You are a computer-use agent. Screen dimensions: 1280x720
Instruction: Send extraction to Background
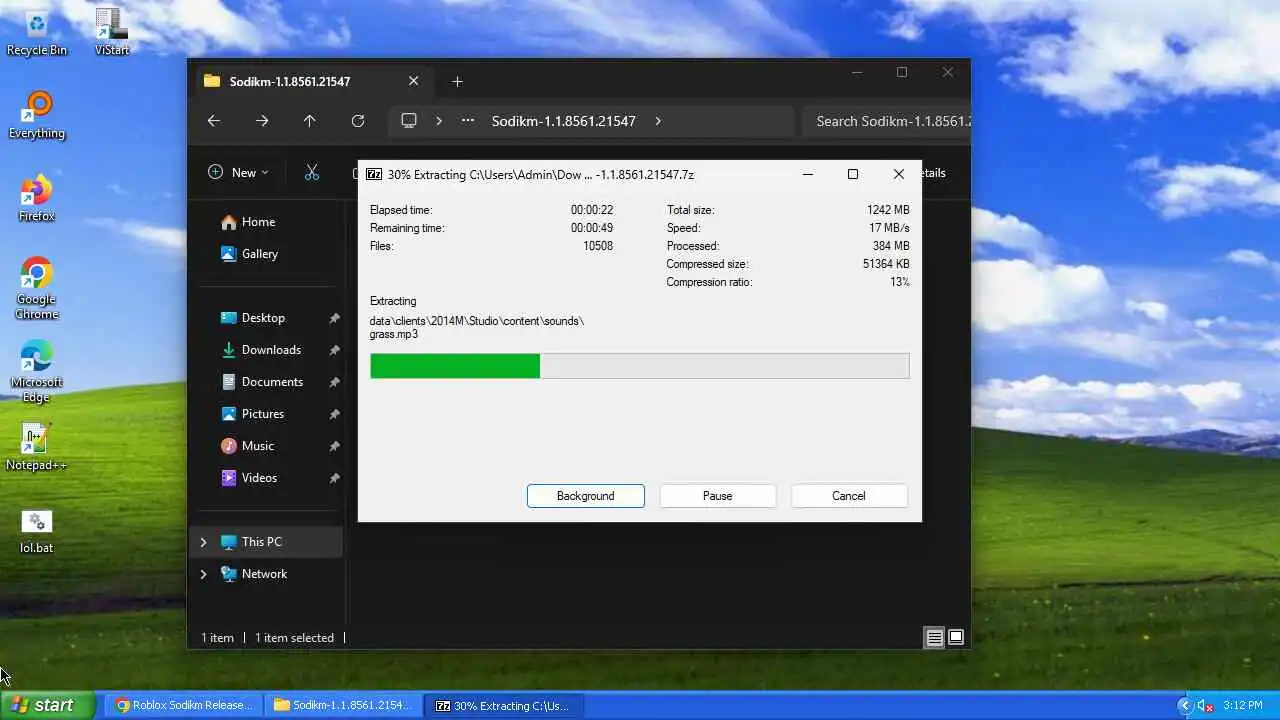pos(586,496)
